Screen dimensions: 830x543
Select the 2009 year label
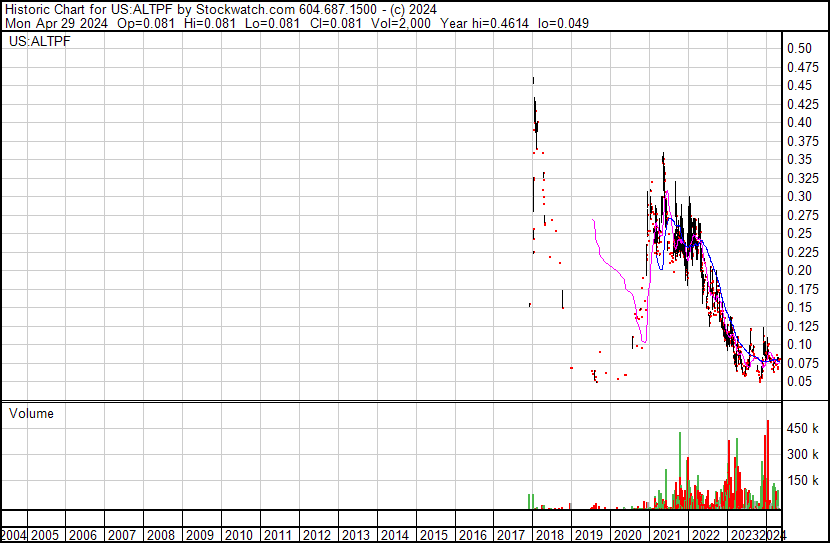pyautogui.click(x=200, y=535)
